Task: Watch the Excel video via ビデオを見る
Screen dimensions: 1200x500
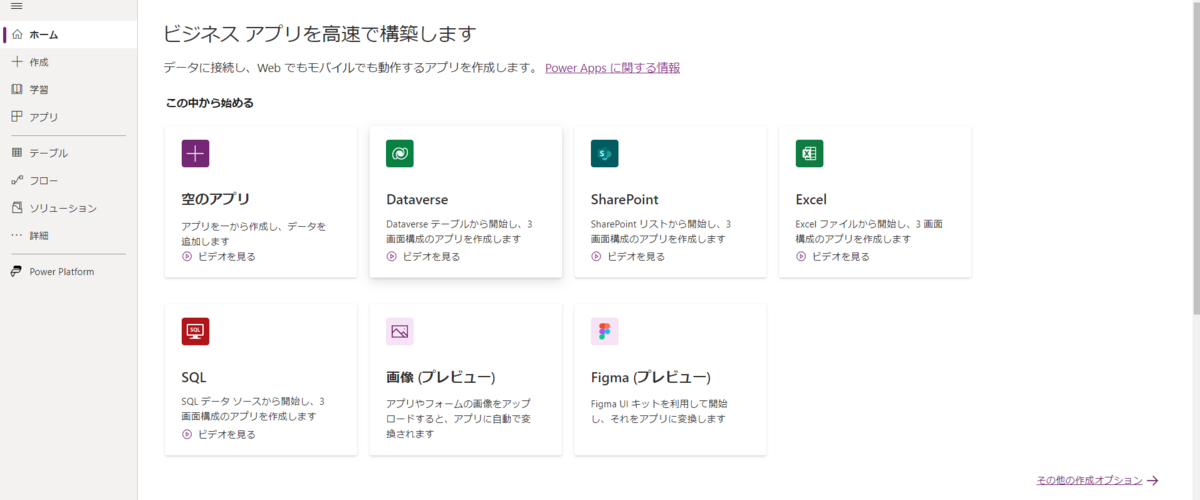Action: click(840, 256)
